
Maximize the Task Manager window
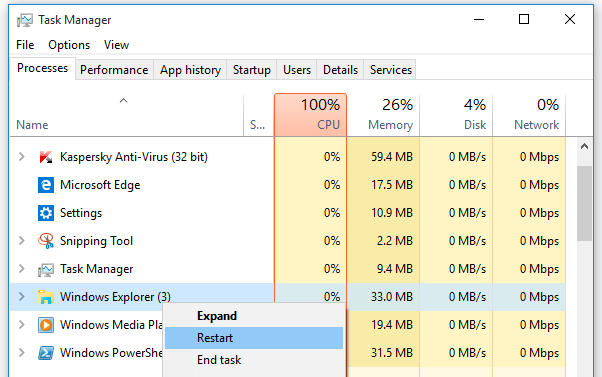(524, 19)
